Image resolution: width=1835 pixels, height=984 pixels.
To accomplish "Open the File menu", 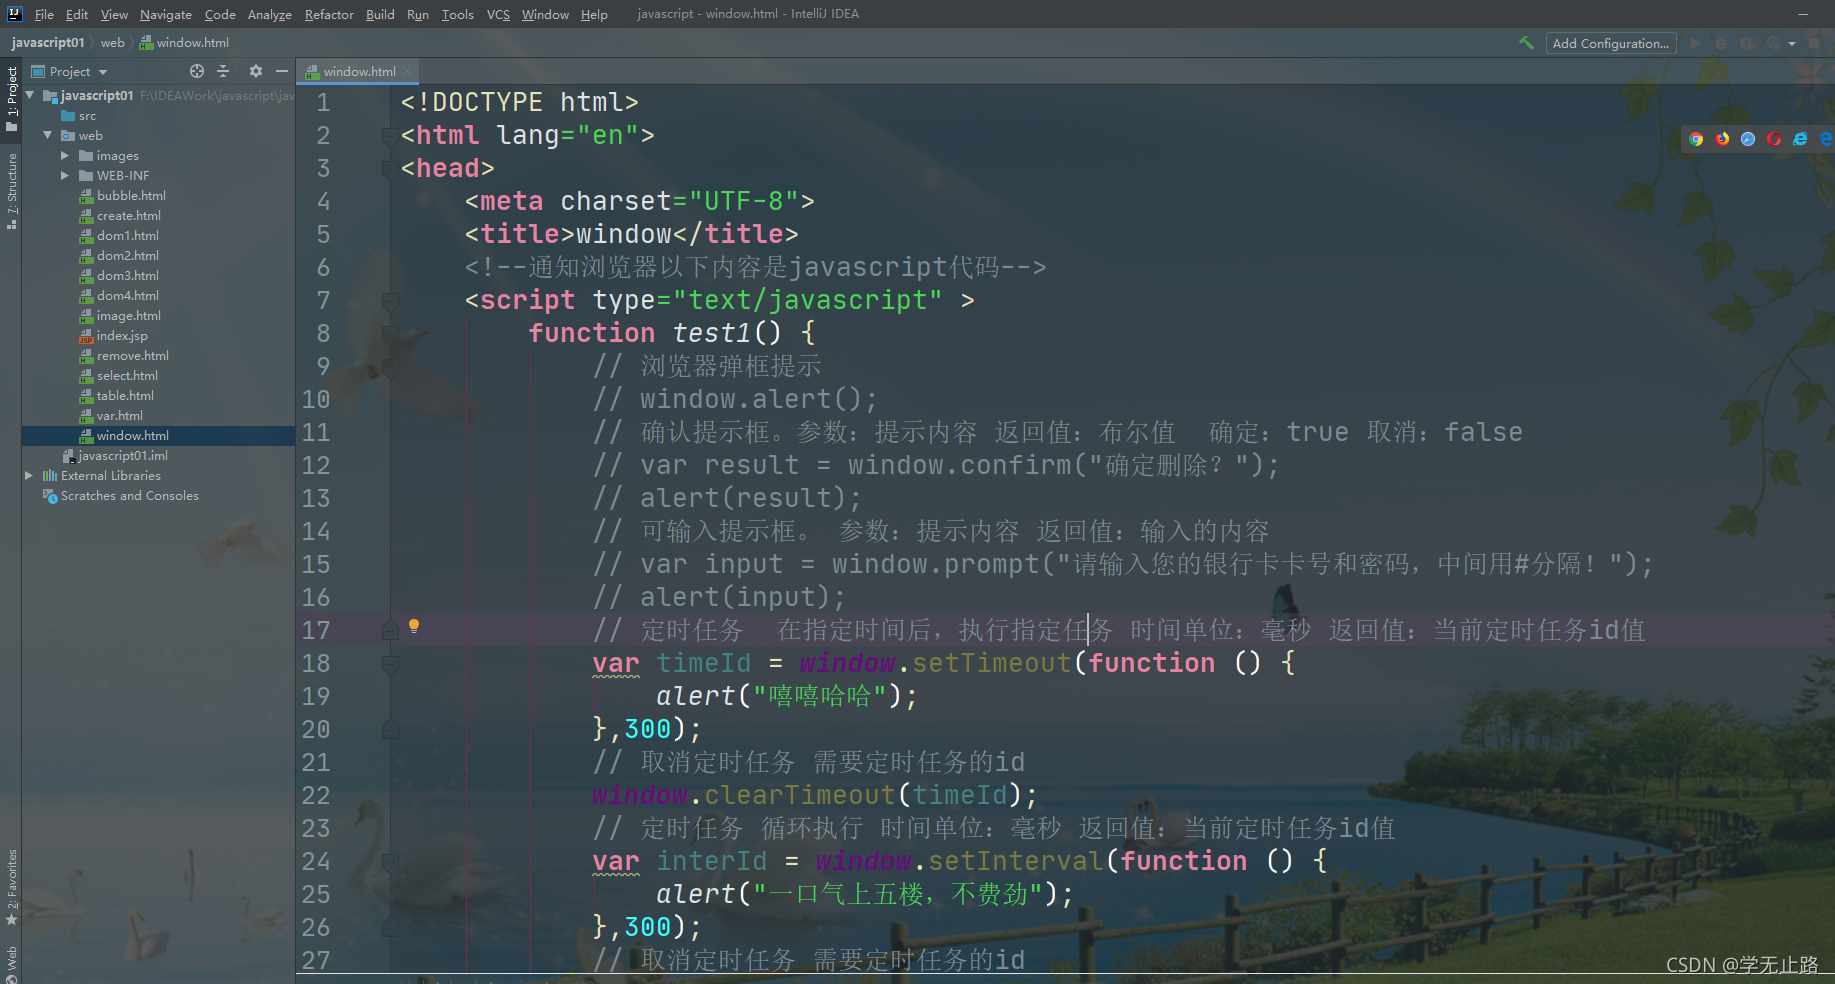I will pos(44,14).
